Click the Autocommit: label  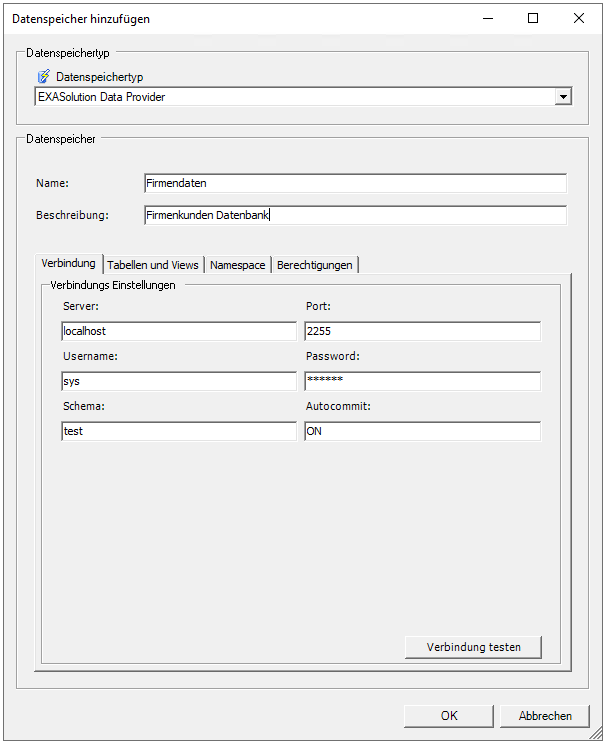[338, 406]
